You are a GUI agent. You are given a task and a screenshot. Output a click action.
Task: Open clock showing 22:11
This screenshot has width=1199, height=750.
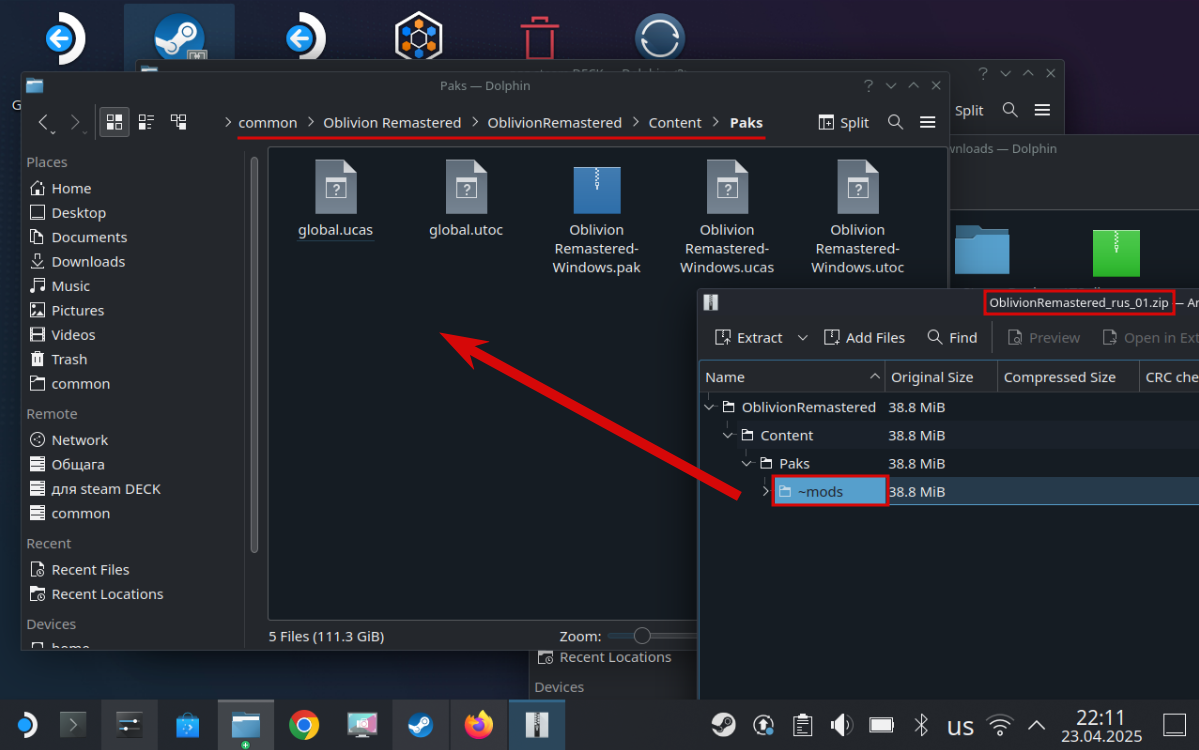click(1101, 726)
